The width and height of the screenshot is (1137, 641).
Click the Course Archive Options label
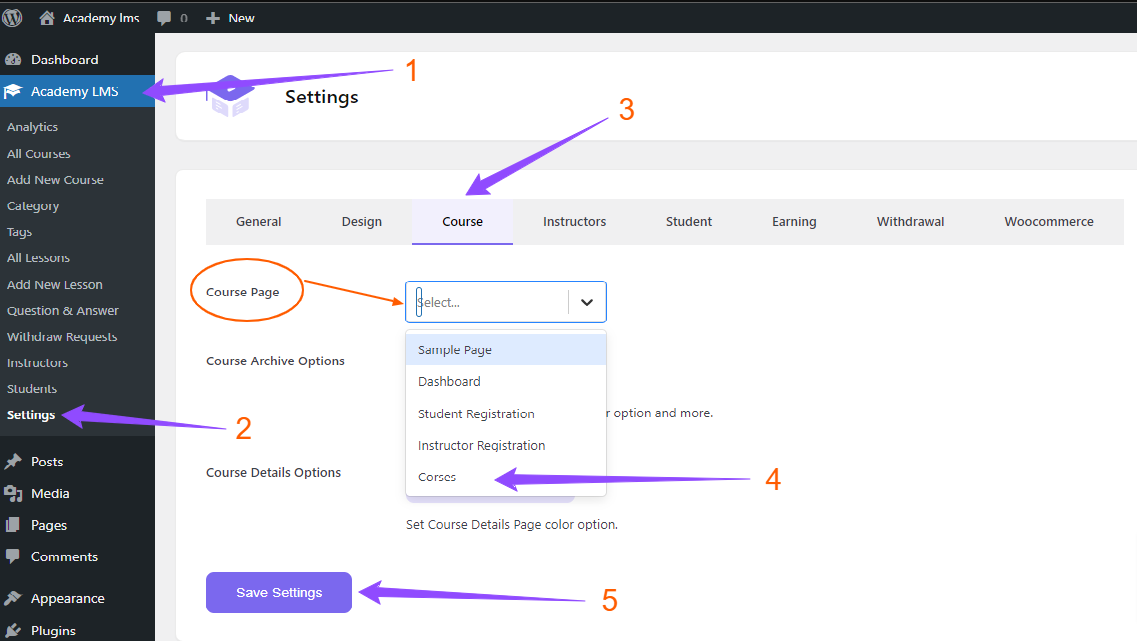pos(275,360)
